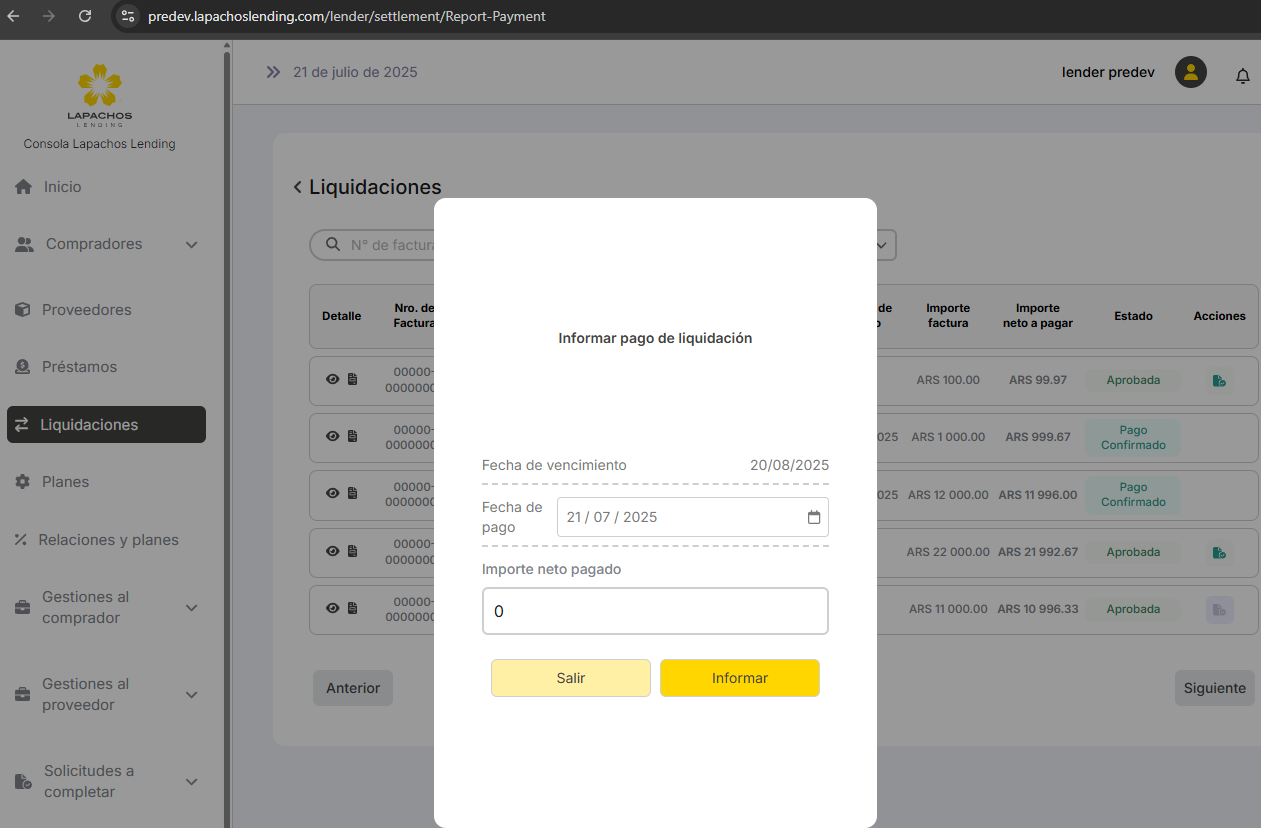The height and width of the screenshot is (828, 1261).
Task: Click the back chevron beside Liquidaciones title
Action: coord(297,187)
